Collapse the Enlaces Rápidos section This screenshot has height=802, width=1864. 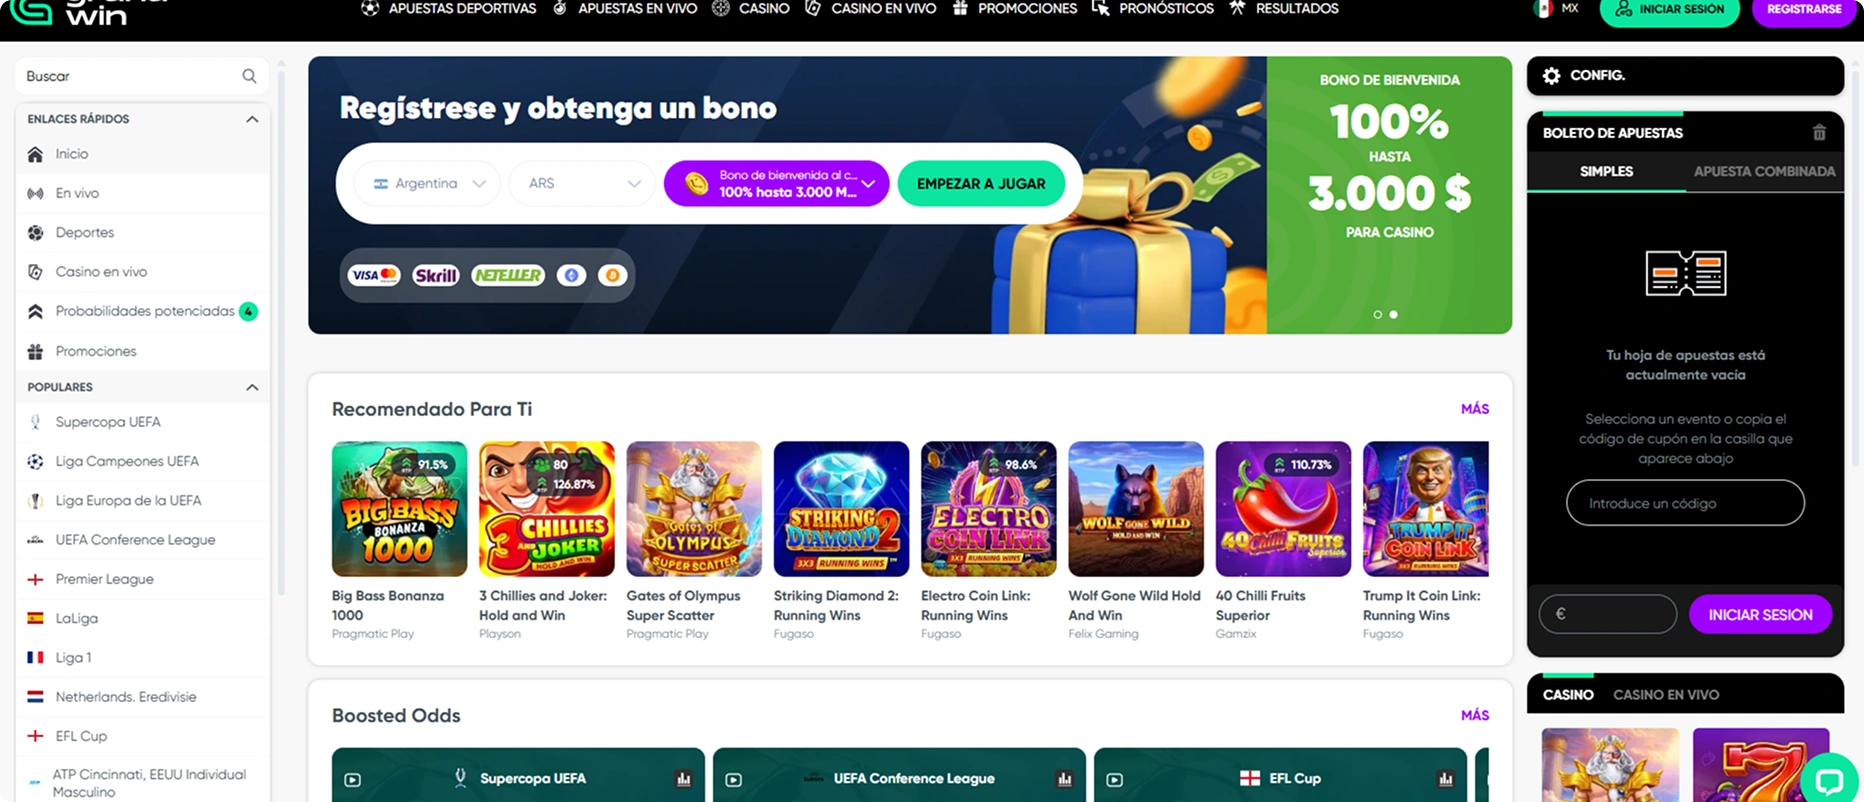(252, 119)
